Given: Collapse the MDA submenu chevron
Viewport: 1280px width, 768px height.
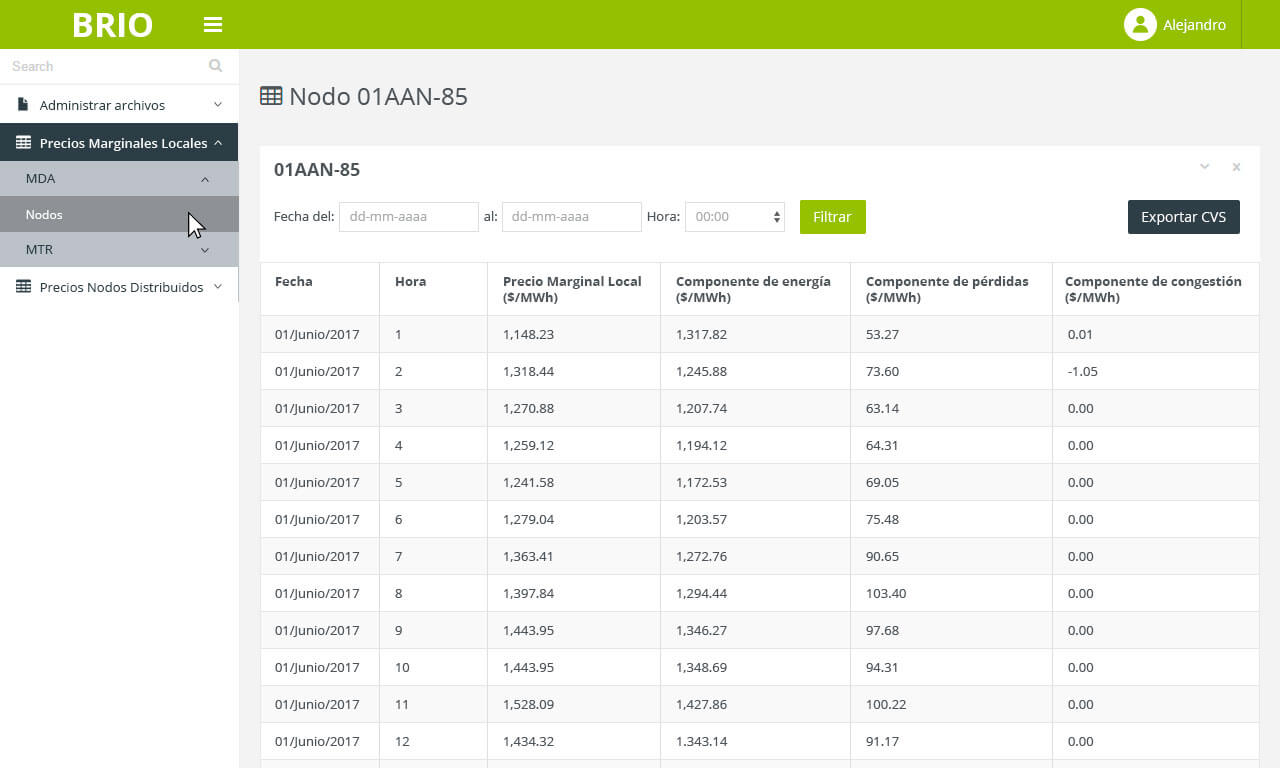Looking at the screenshot, I should pyautogui.click(x=205, y=179).
